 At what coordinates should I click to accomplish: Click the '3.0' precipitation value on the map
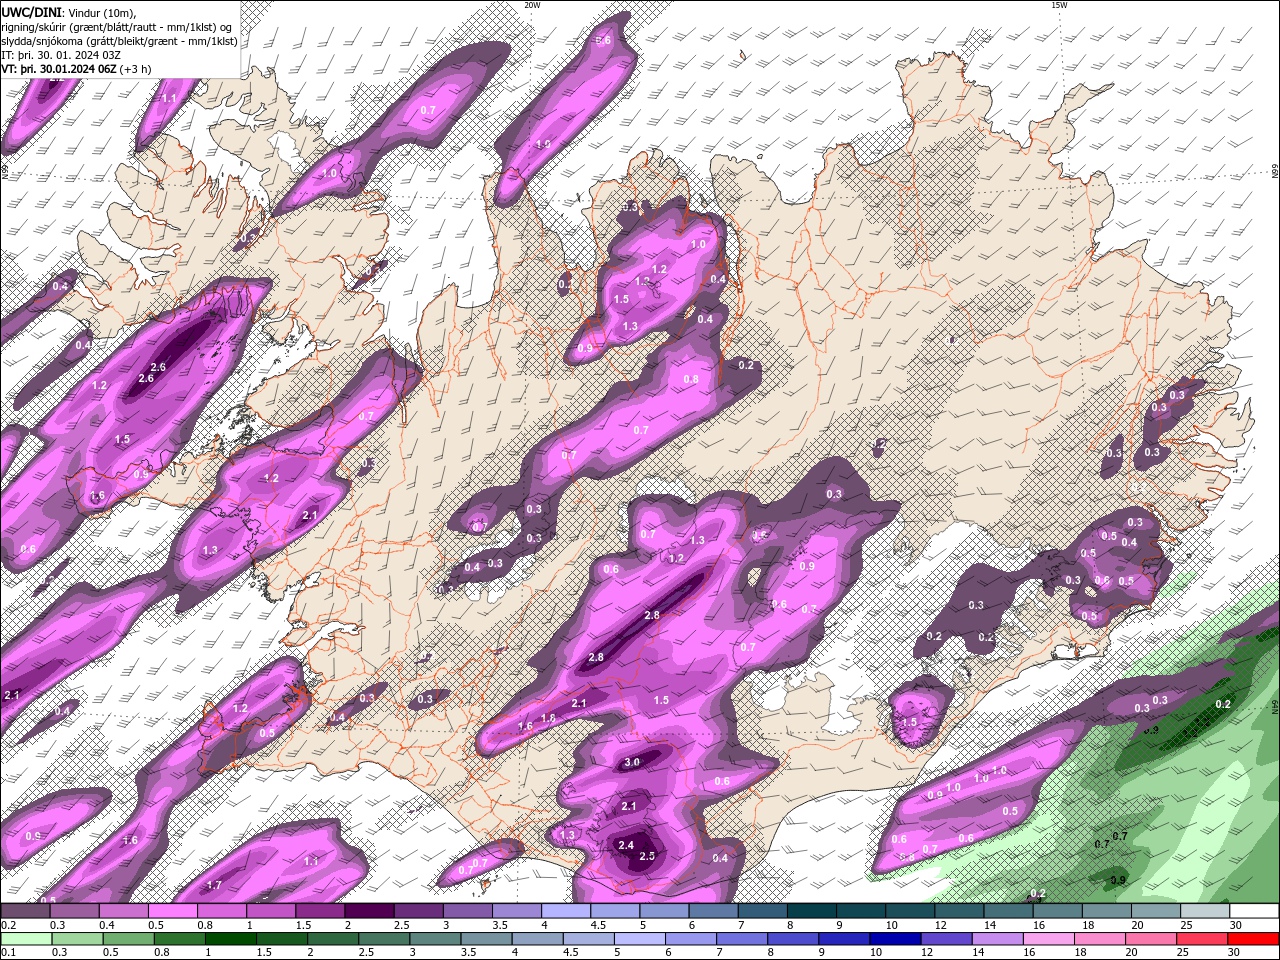tap(632, 762)
